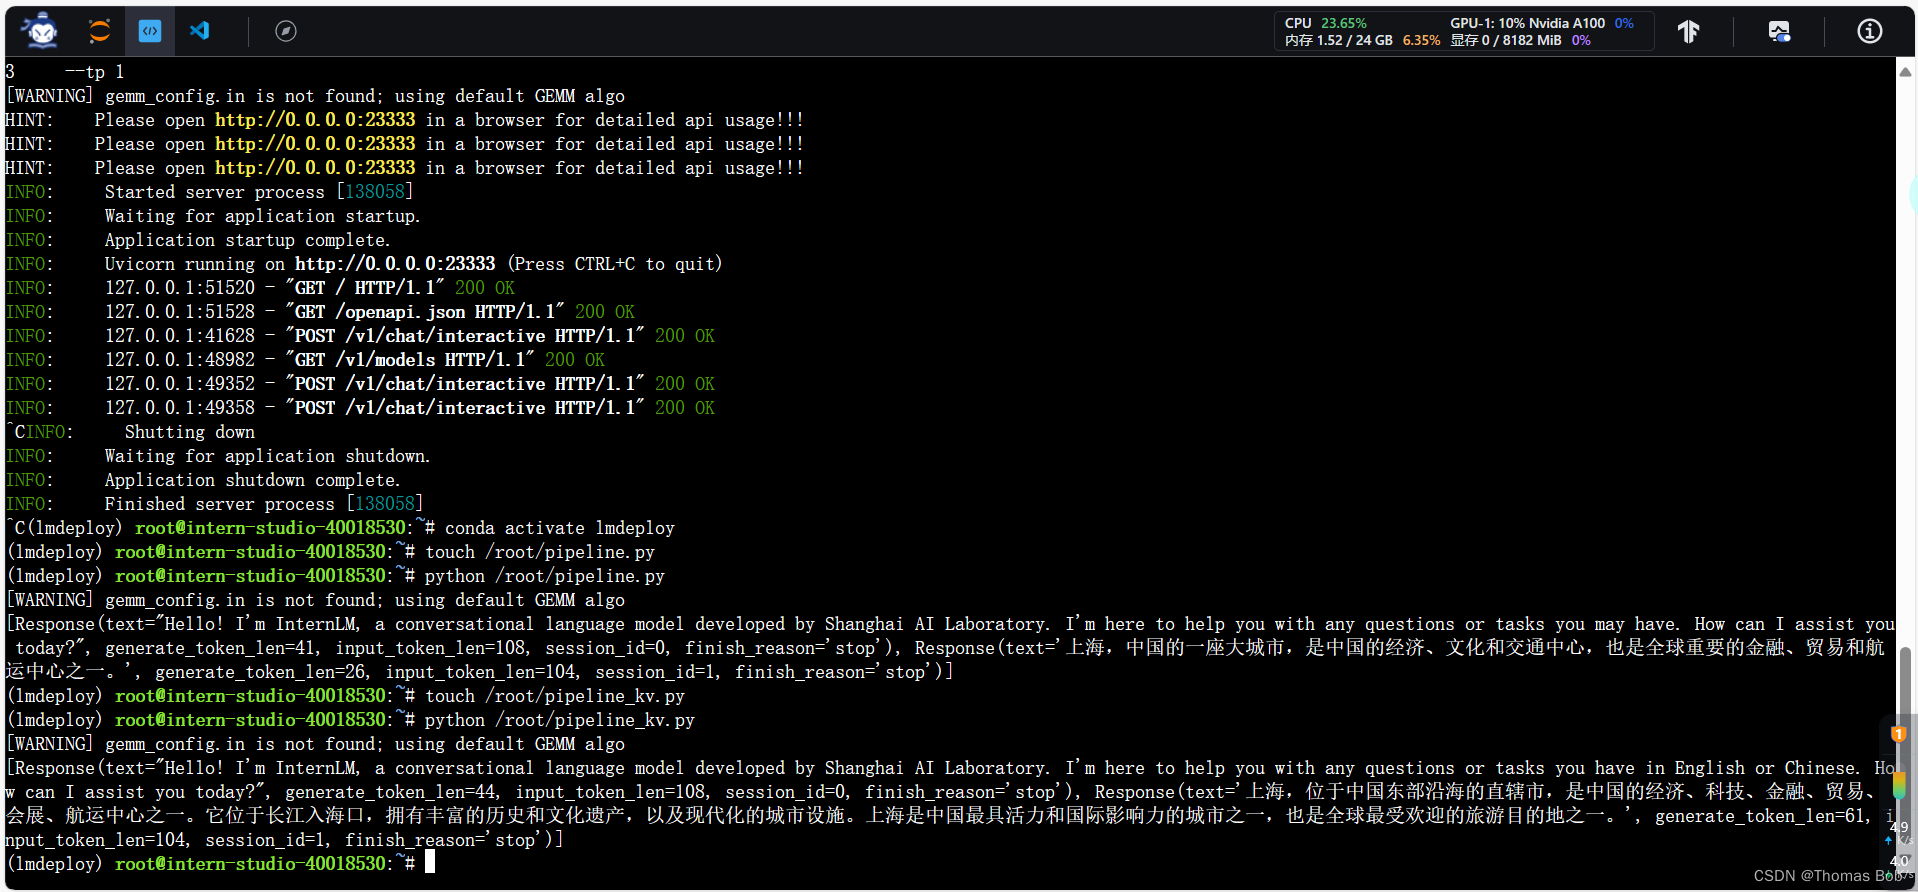Click the terminal scrollbar up arrow
Screen dimensions: 1918x892
point(1905,71)
